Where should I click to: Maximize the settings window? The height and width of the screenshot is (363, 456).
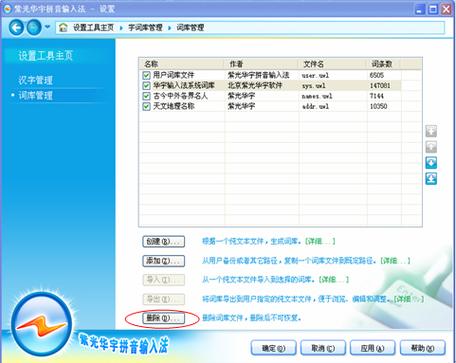pyautogui.click(x=433, y=9)
